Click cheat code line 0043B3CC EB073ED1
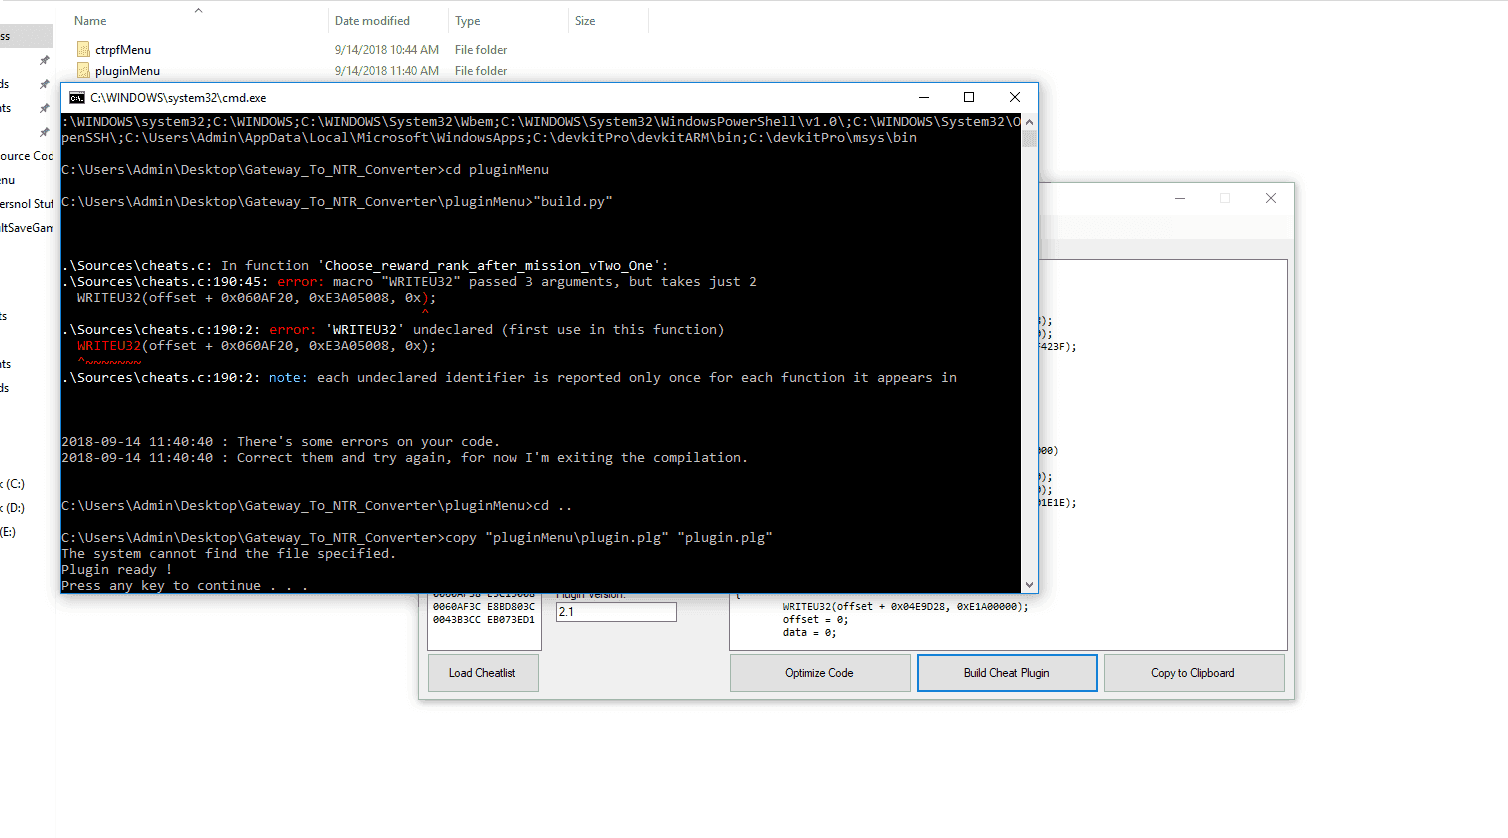This screenshot has width=1508, height=838. coord(484,619)
